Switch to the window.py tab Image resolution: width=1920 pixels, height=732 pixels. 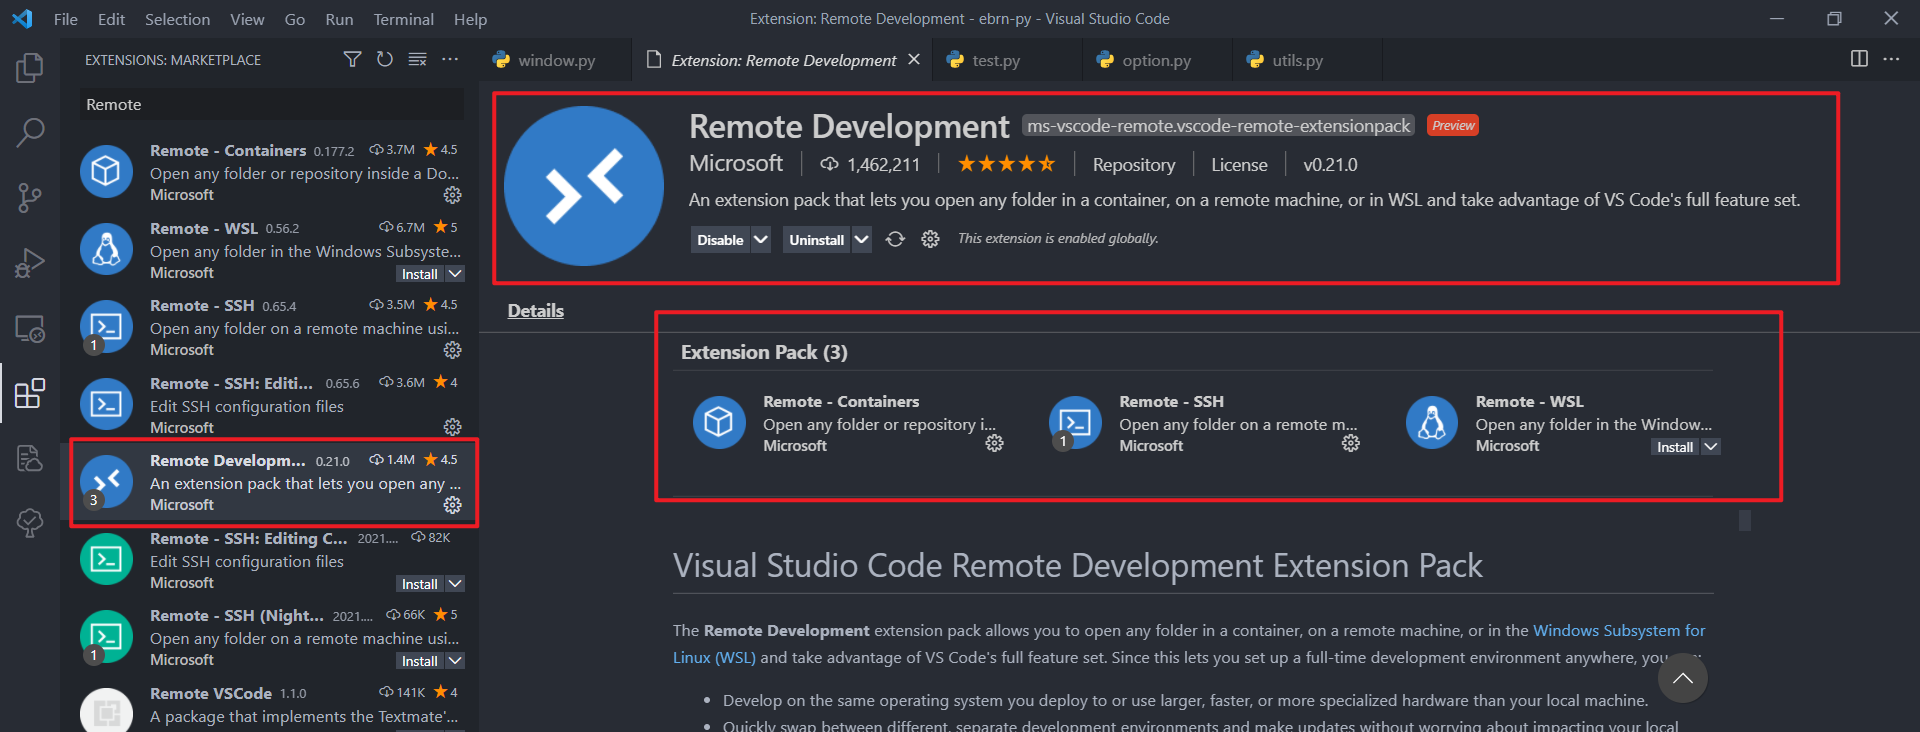[556, 60]
